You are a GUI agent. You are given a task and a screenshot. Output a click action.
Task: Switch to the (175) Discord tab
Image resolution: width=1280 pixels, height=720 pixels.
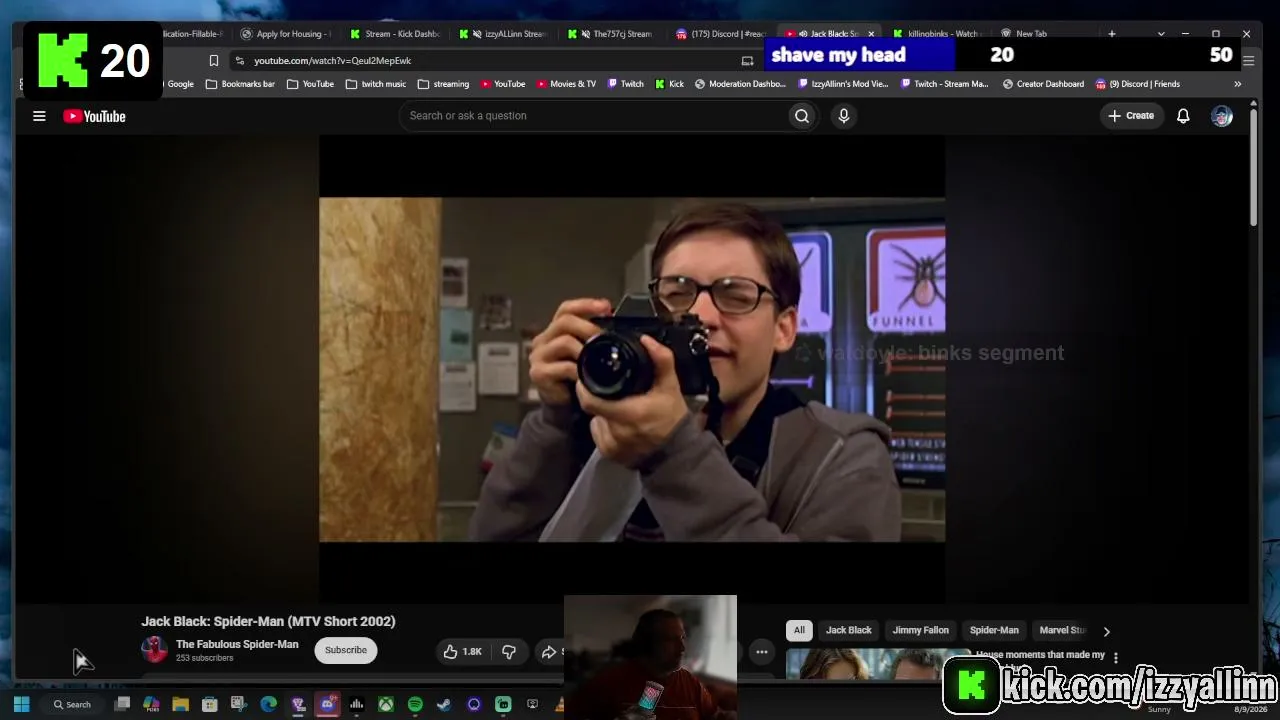[x=721, y=34]
